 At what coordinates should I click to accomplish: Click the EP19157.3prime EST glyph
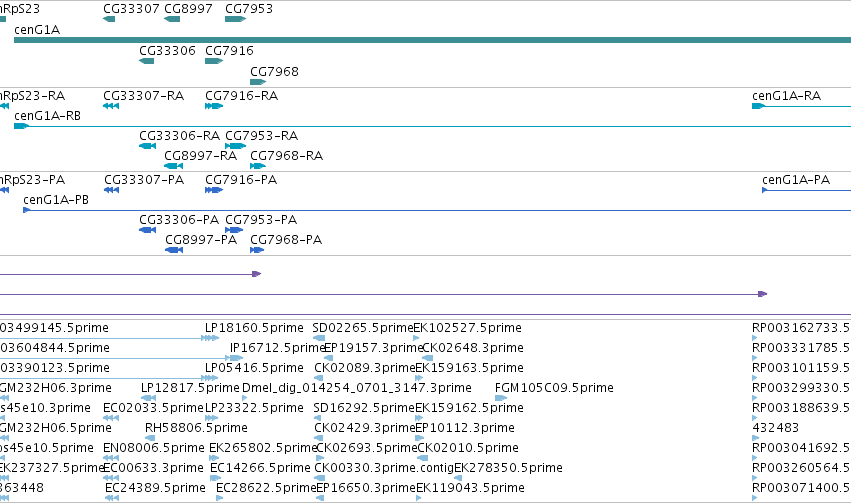pyautogui.click(x=328, y=358)
